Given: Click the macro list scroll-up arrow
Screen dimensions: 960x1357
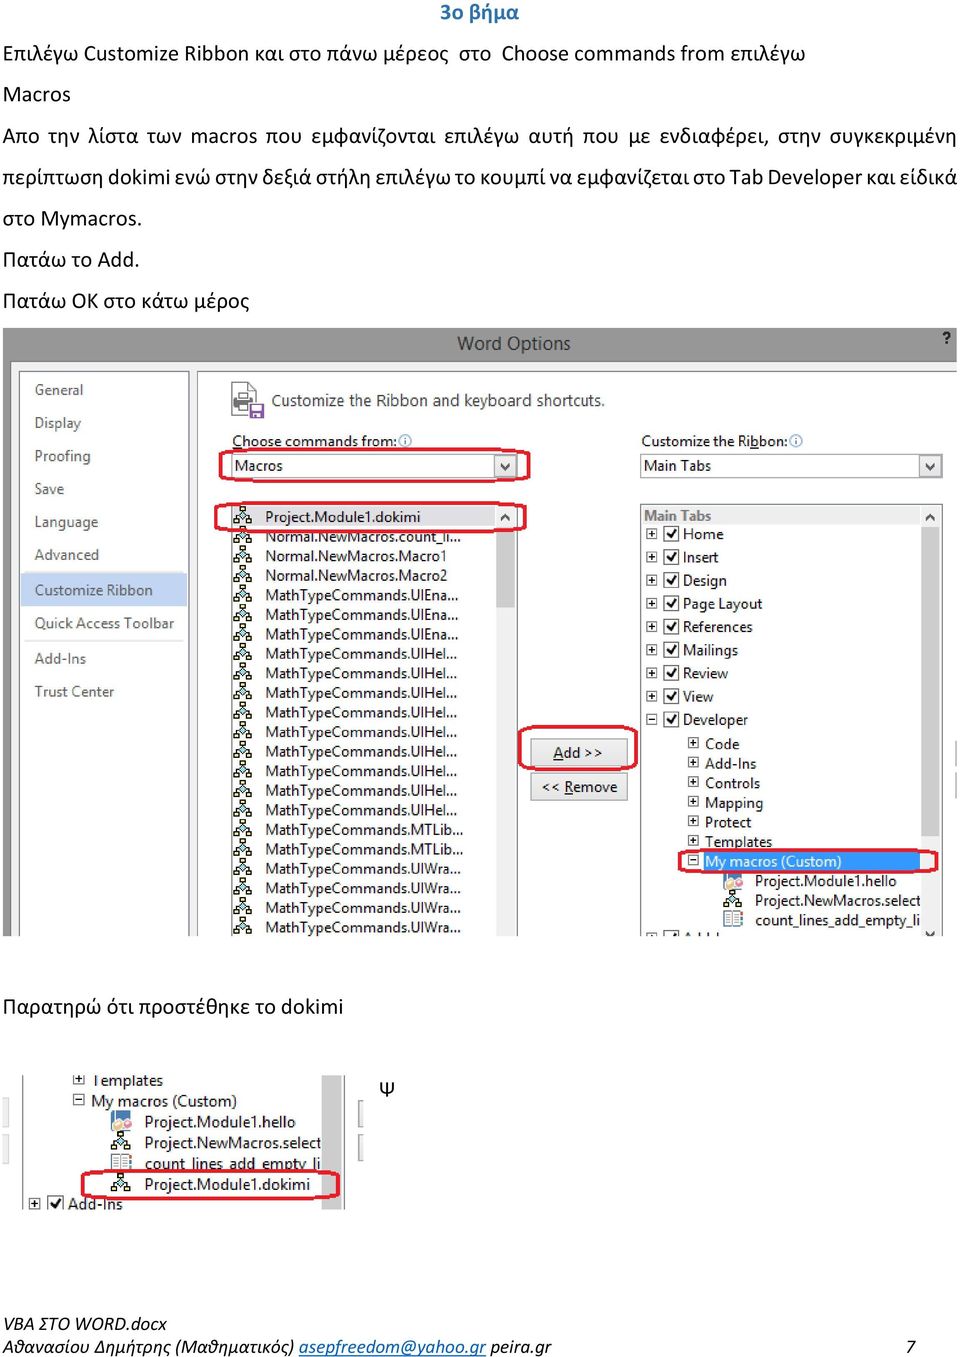Looking at the screenshot, I should coord(505,517).
